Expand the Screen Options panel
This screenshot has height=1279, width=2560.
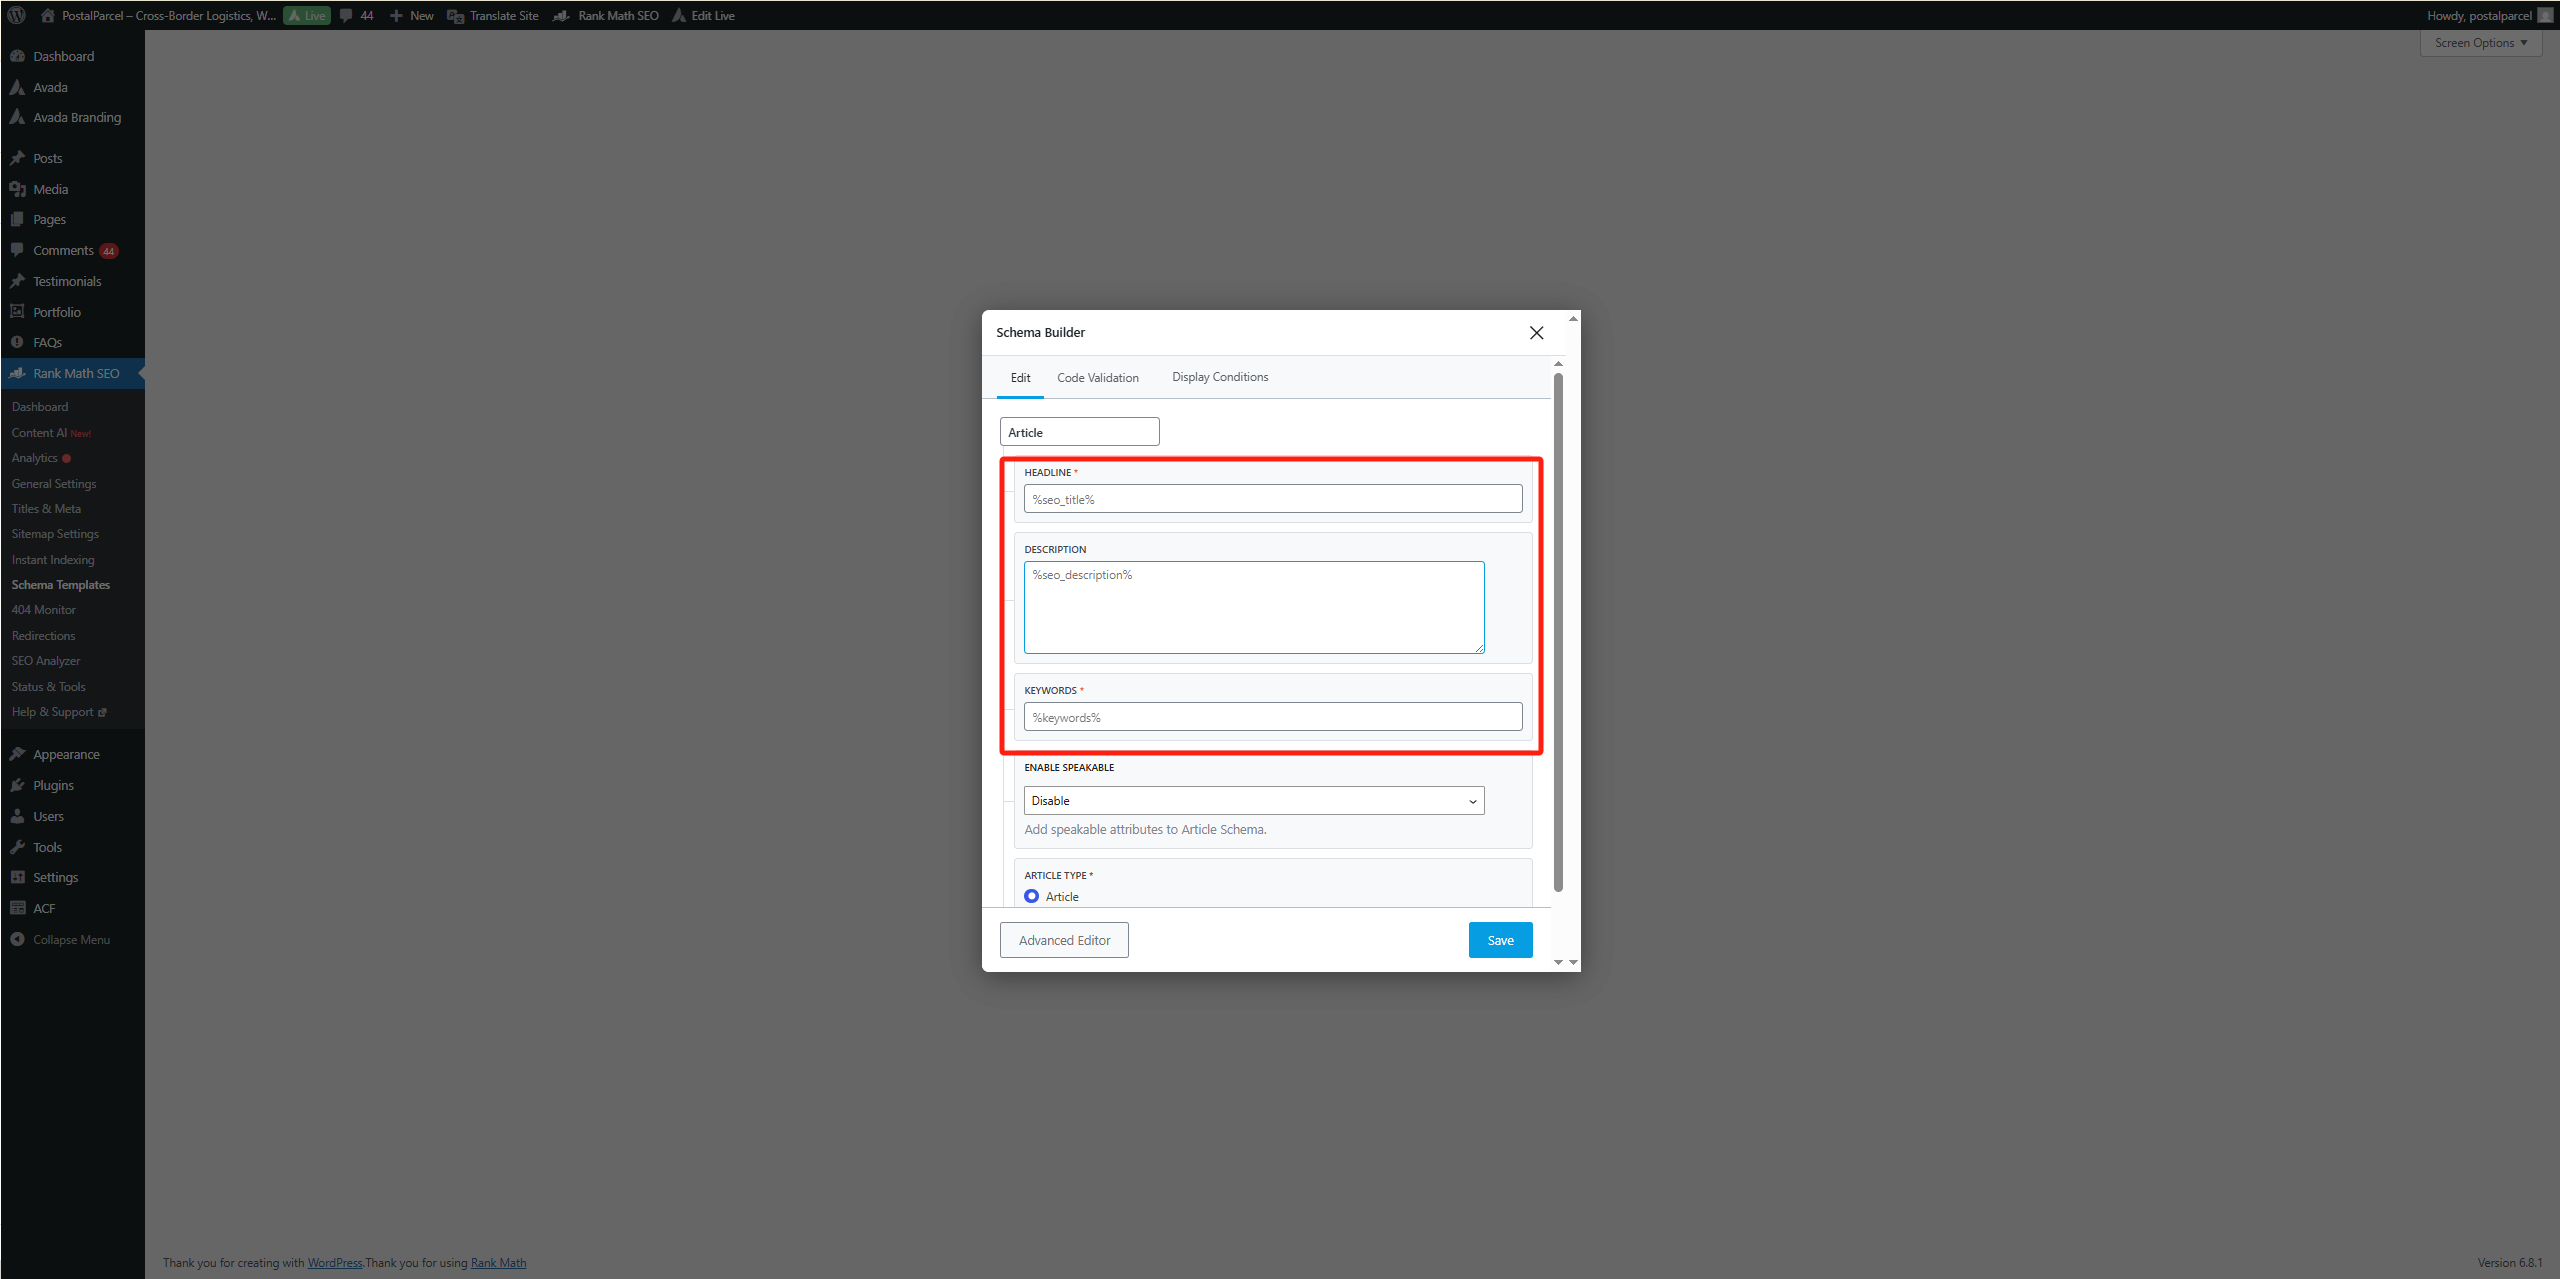(2480, 42)
